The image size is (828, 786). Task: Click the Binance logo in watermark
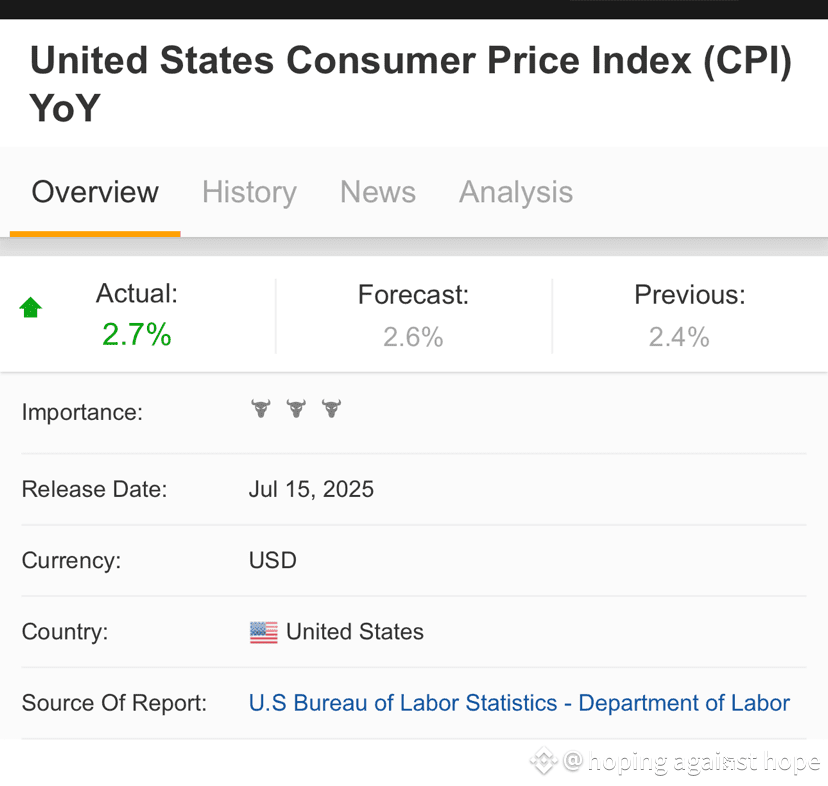544,761
